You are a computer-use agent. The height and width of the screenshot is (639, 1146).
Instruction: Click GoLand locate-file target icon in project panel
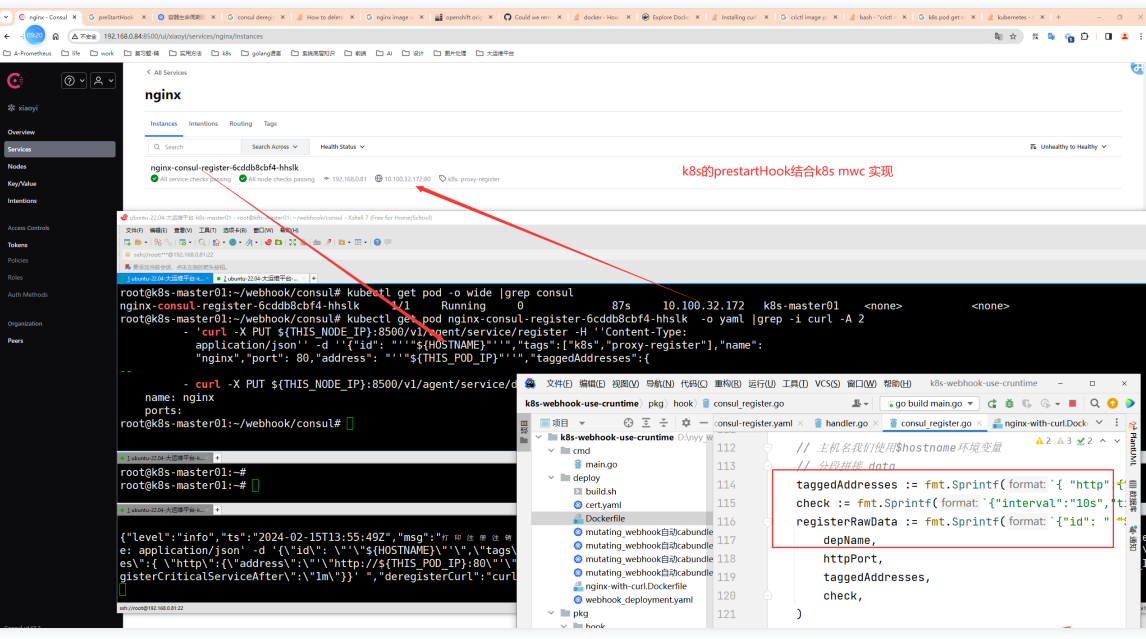click(629, 423)
